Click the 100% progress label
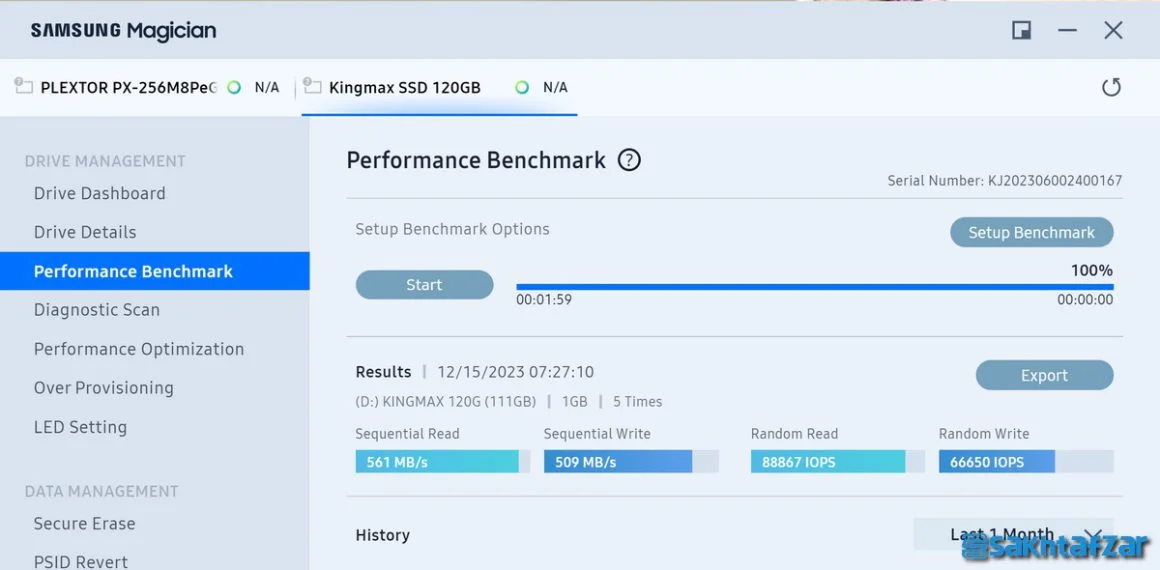The height and width of the screenshot is (570, 1160). tap(1092, 270)
